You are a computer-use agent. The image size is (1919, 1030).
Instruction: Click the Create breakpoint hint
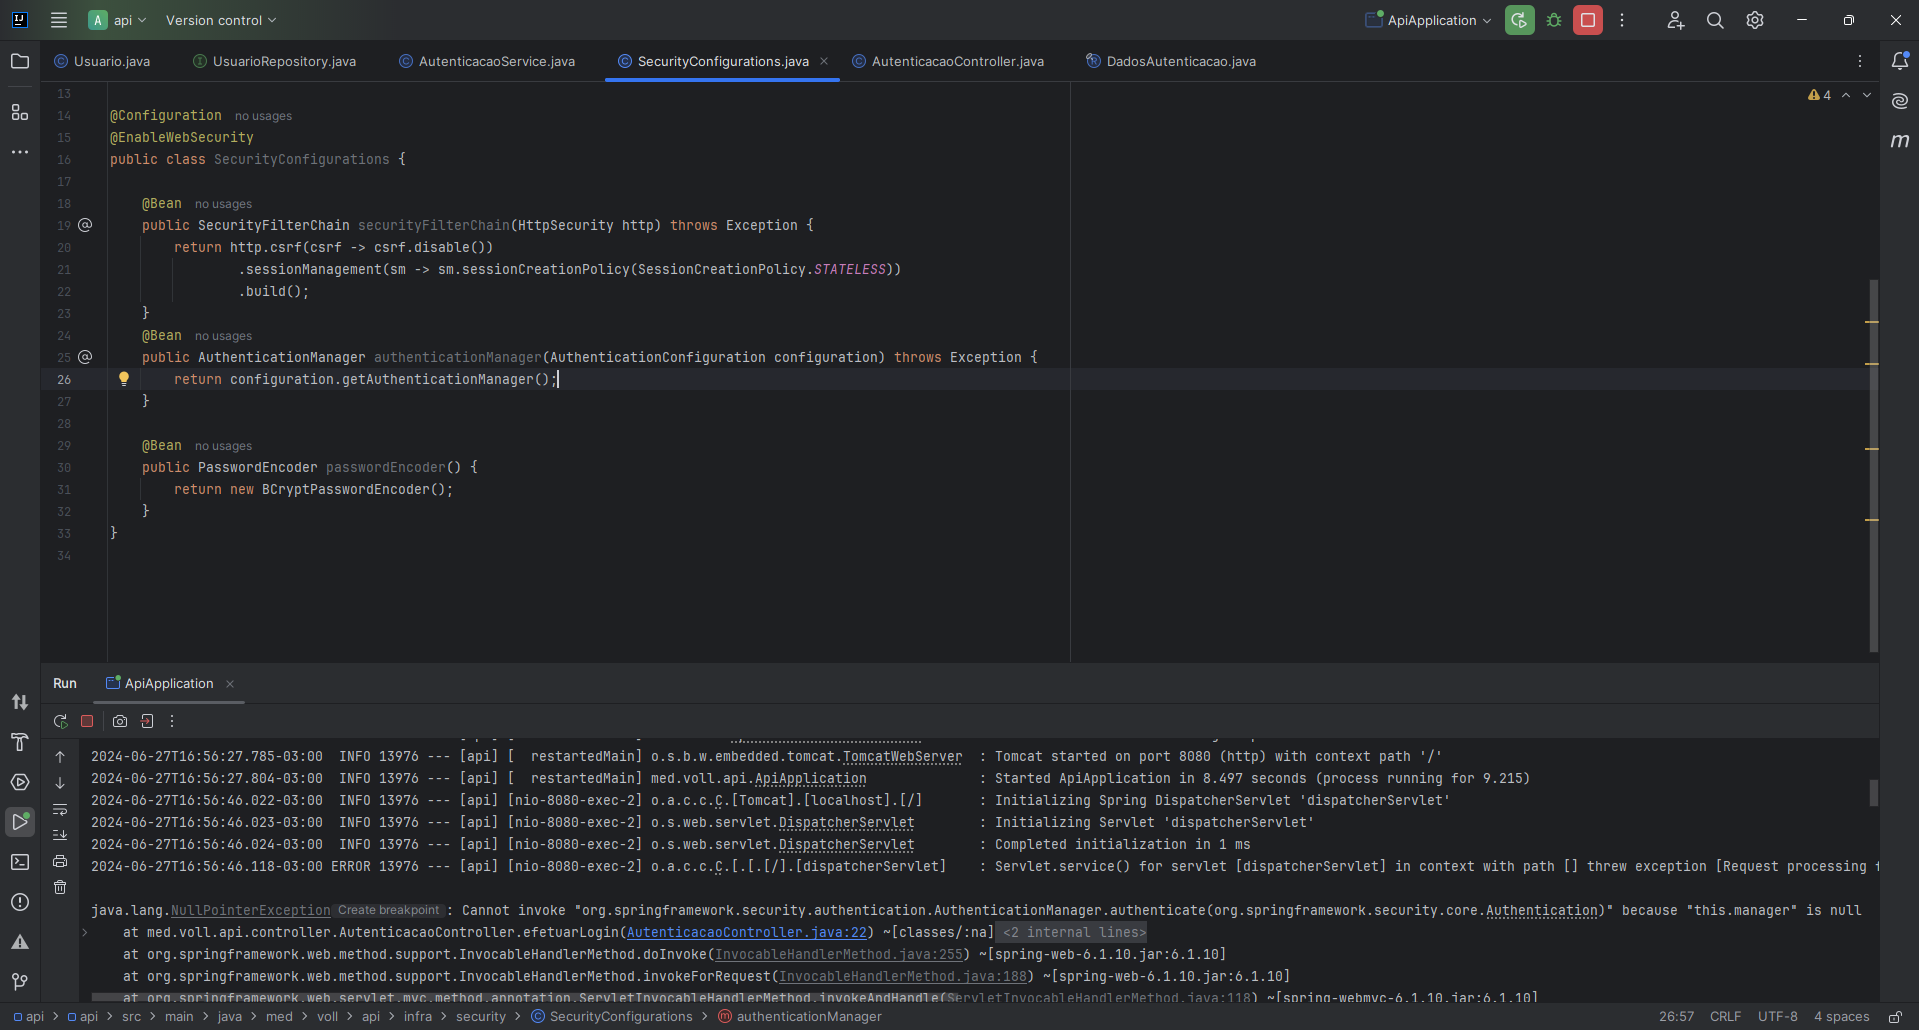point(388,910)
